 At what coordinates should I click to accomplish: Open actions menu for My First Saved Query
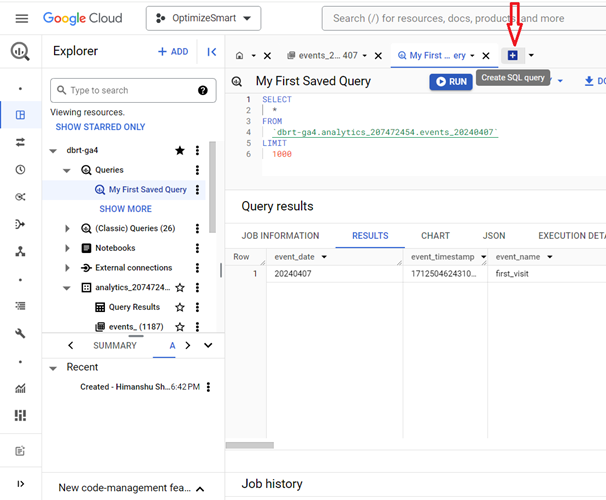[198, 190]
